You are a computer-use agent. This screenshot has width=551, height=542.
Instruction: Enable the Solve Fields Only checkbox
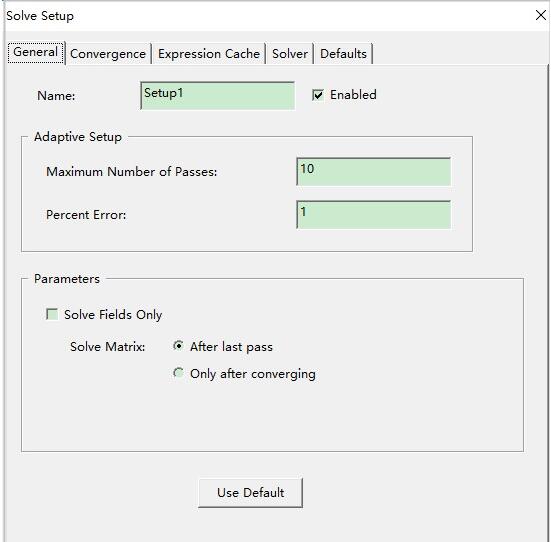[52, 314]
